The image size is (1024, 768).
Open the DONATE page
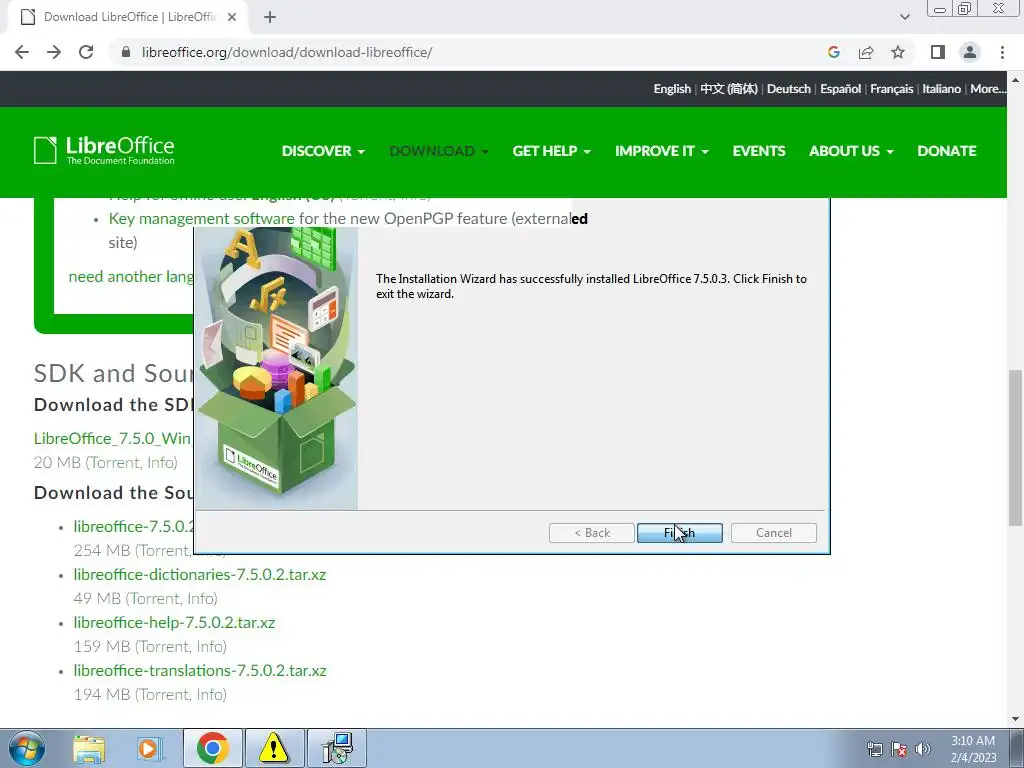[x=946, y=151]
